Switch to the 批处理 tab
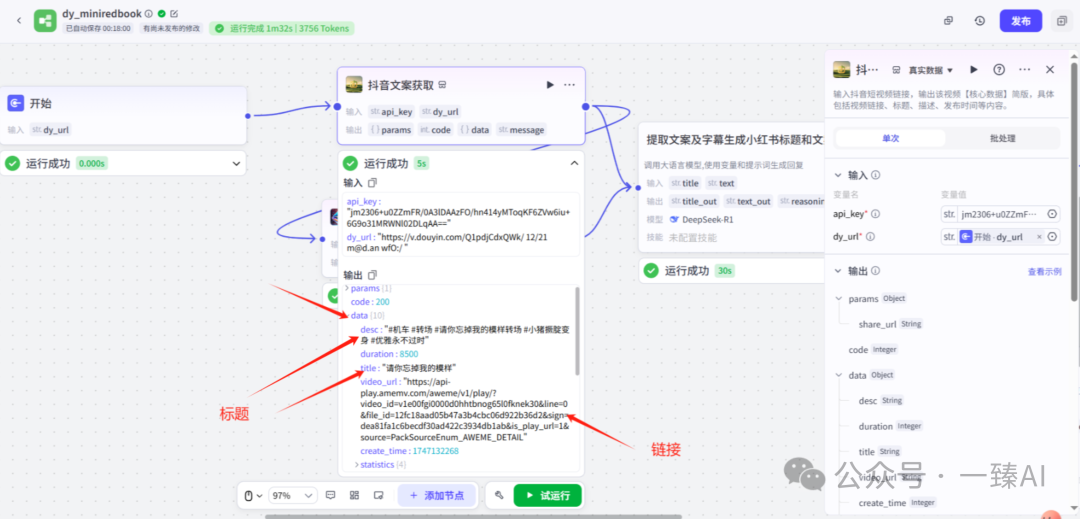Viewport: 1080px width, 519px height. (1002, 138)
